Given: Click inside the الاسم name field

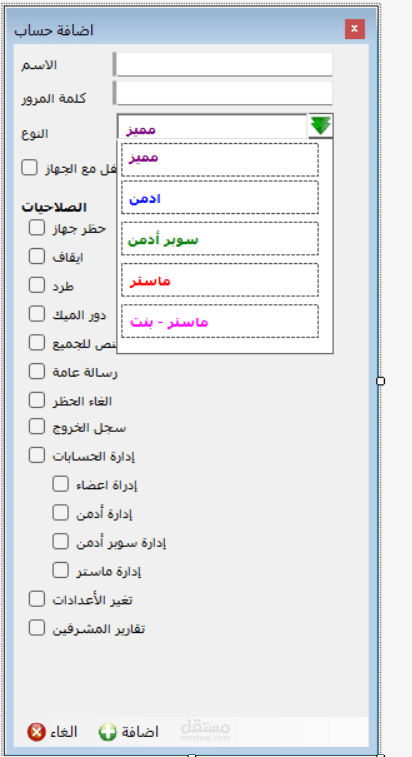Looking at the screenshot, I should click(x=225, y=64).
